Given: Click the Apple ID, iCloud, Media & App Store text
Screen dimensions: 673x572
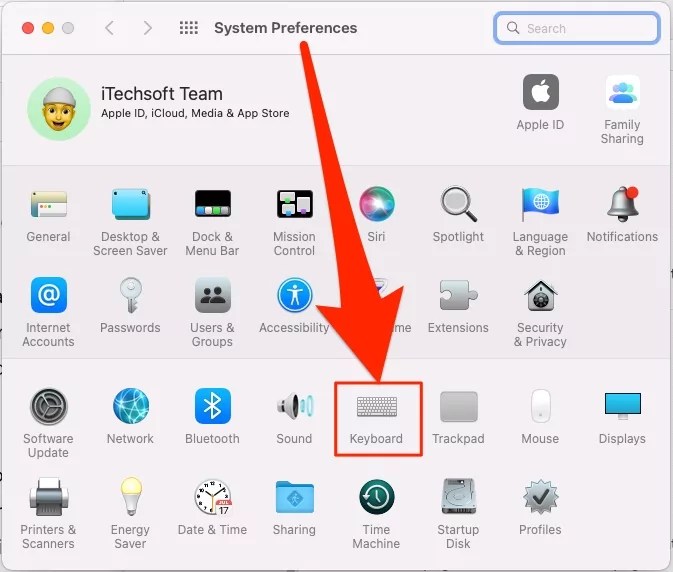Looking at the screenshot, I should [x=195, y=113].
